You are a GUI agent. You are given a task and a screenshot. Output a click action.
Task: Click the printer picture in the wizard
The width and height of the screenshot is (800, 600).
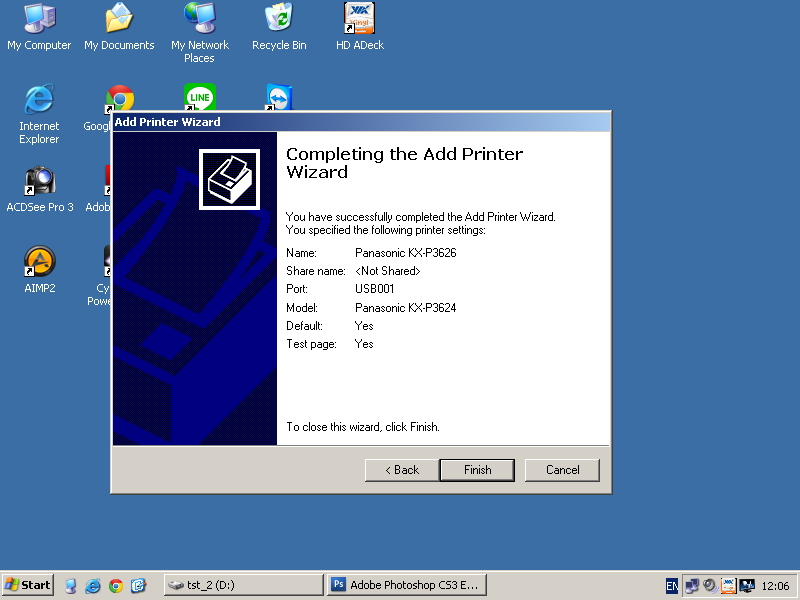click(230, 179)
